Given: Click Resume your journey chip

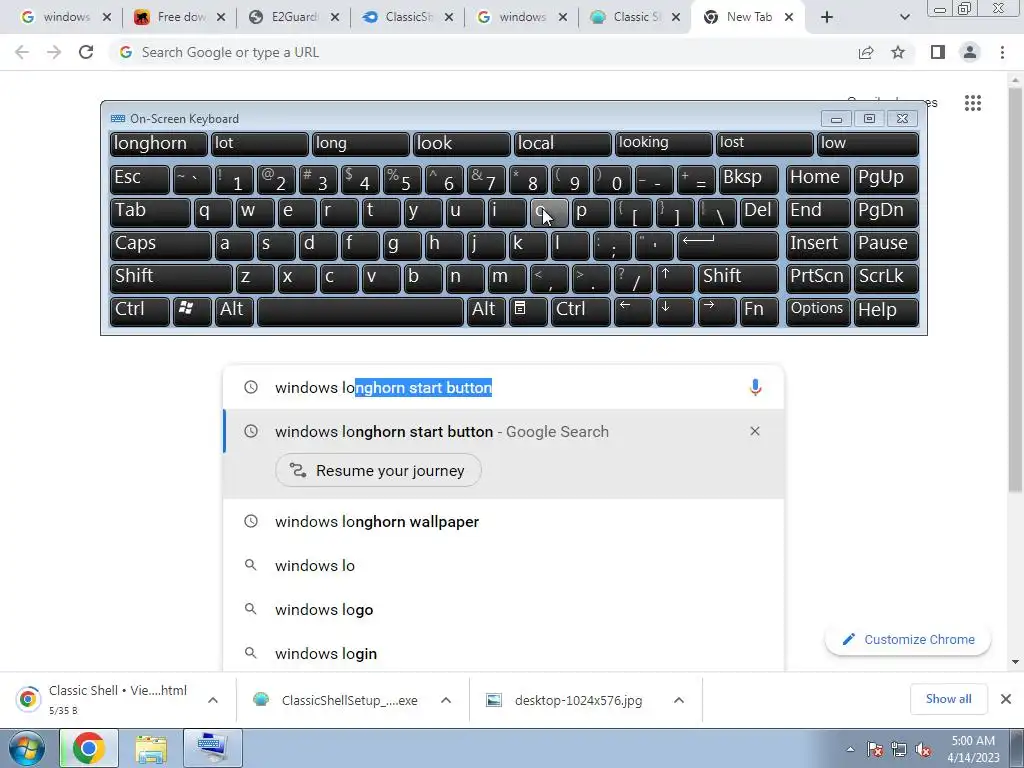Looking at the screenshot, I should point(378,470).
